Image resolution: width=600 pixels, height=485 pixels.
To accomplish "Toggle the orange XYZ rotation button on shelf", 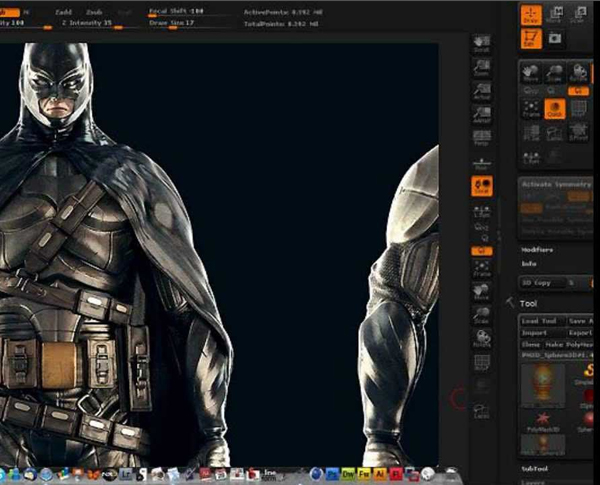I will 482,251.
